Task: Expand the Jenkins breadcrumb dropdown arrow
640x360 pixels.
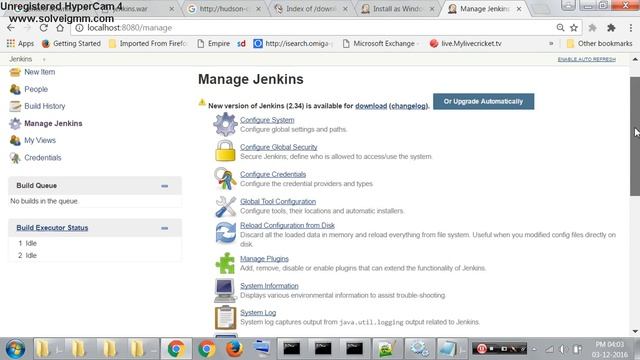Action: coord(44,60)
